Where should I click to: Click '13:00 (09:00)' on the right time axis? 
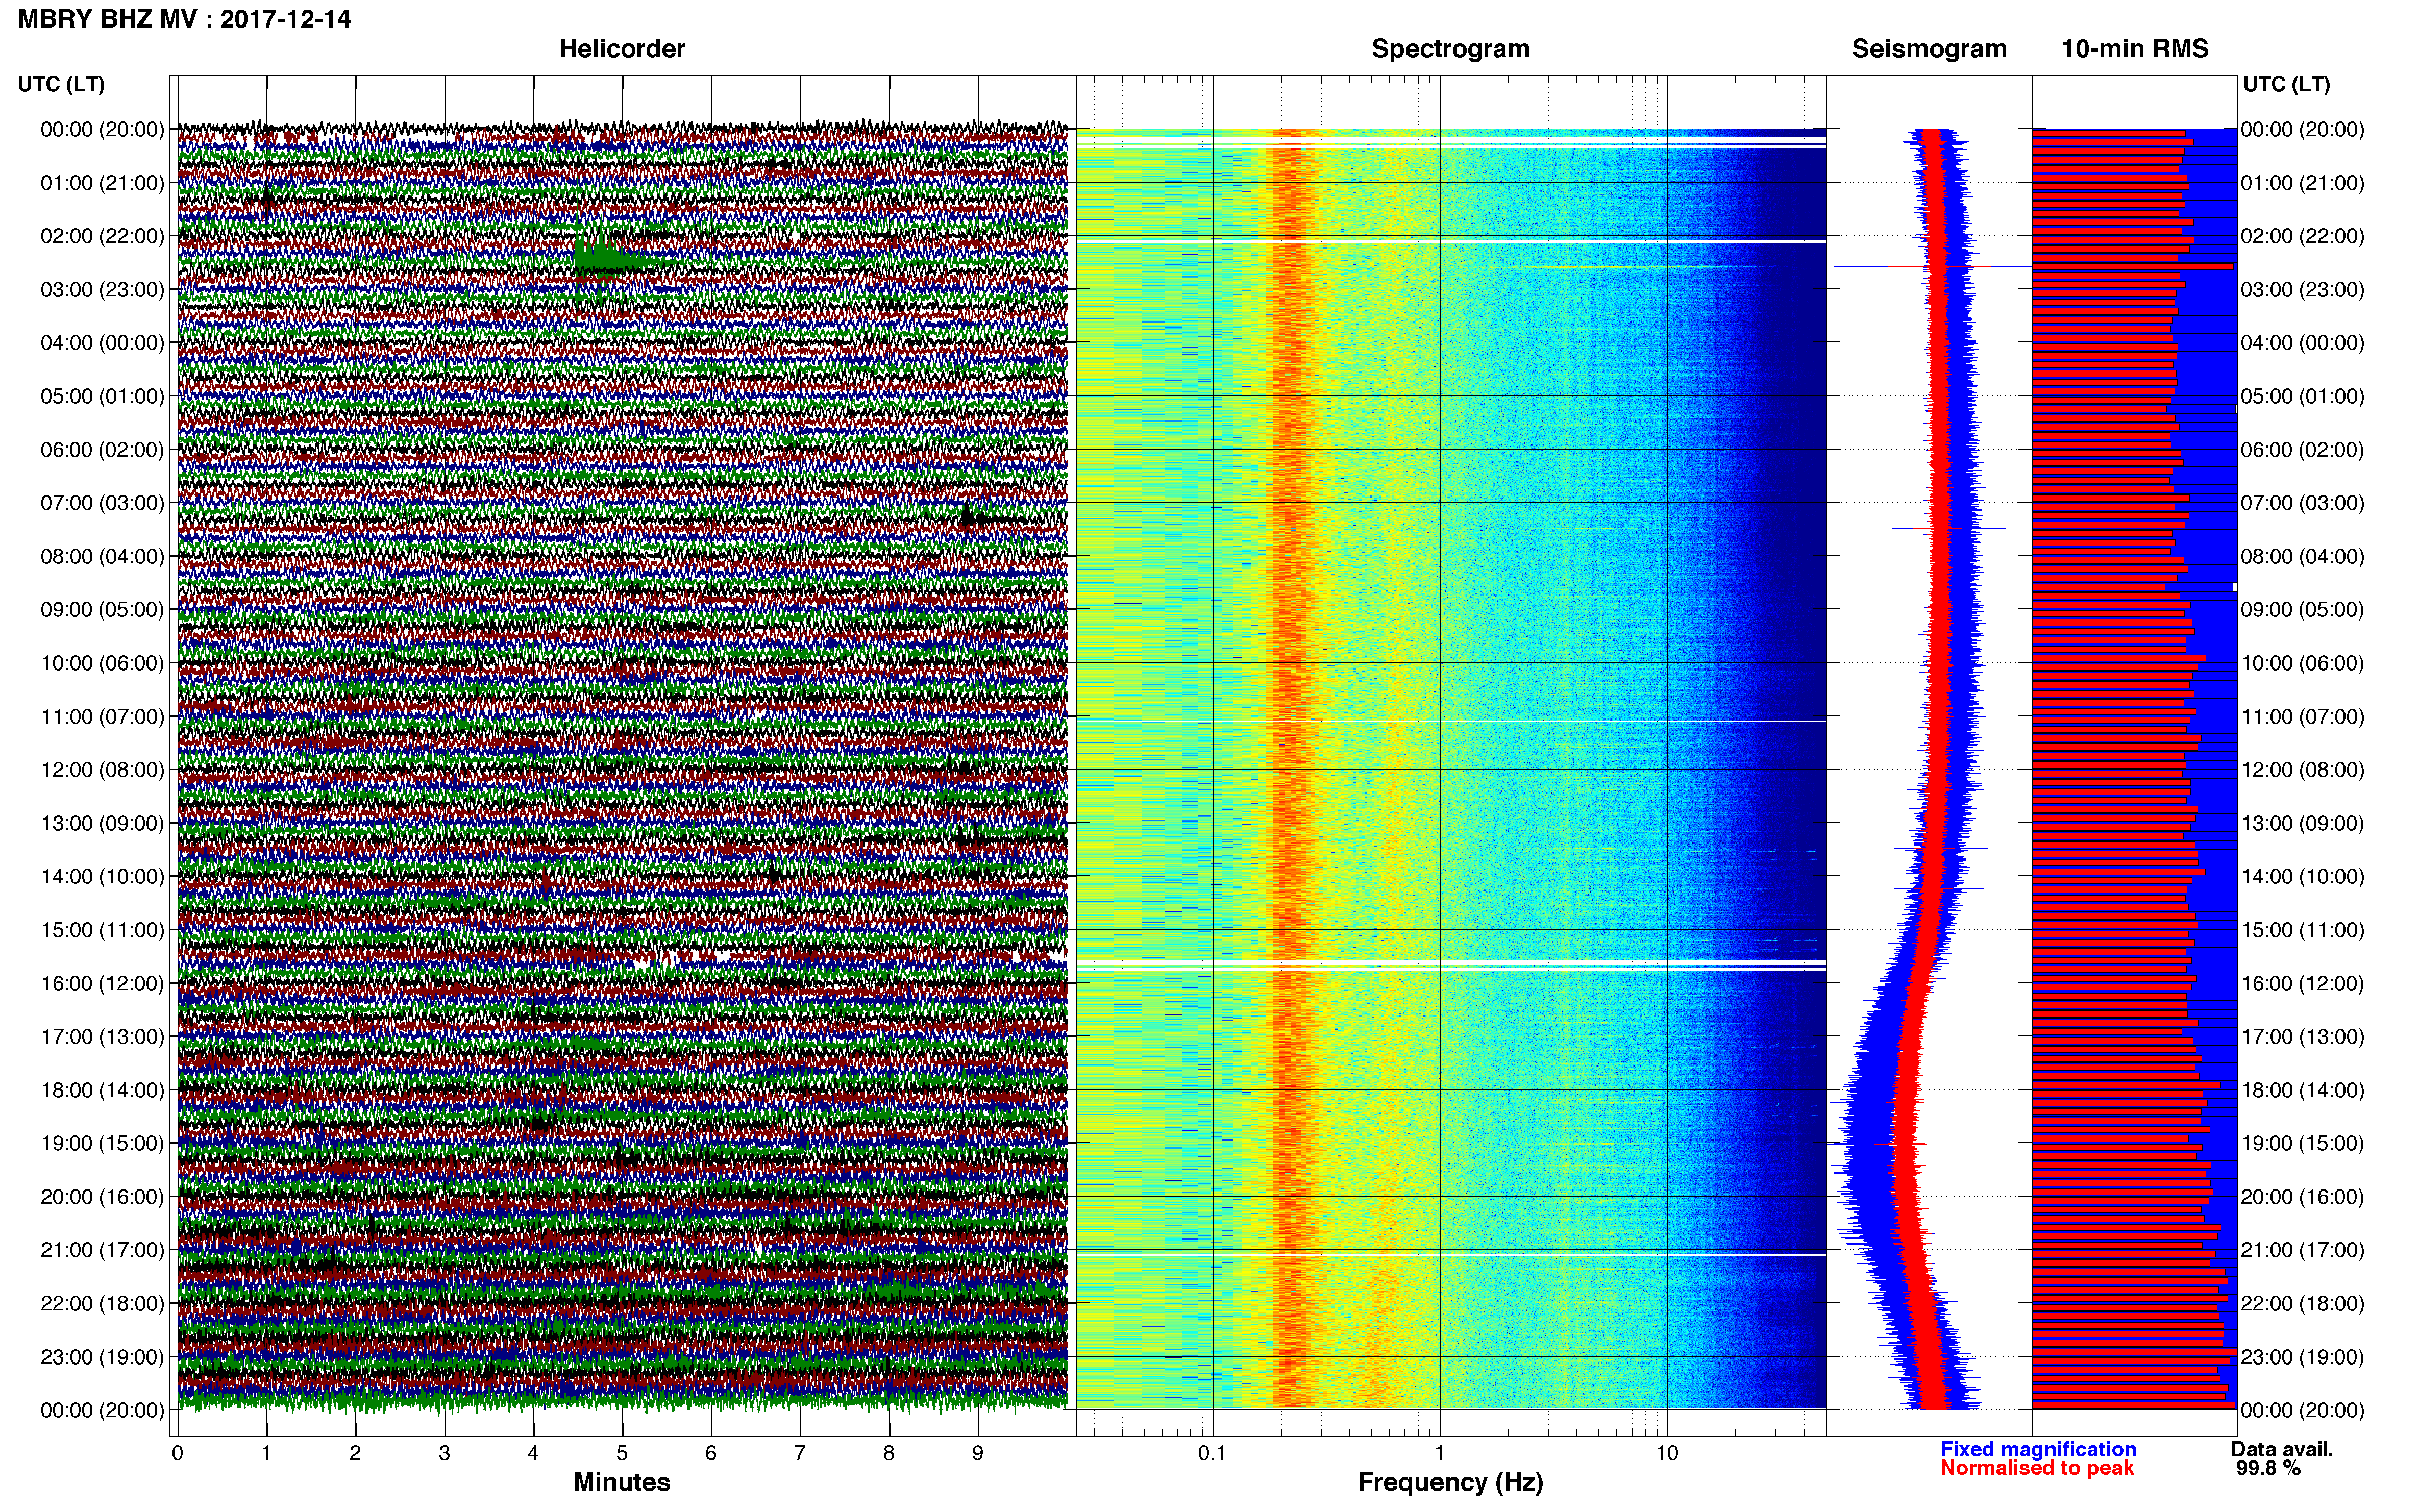click(2303, 823)
